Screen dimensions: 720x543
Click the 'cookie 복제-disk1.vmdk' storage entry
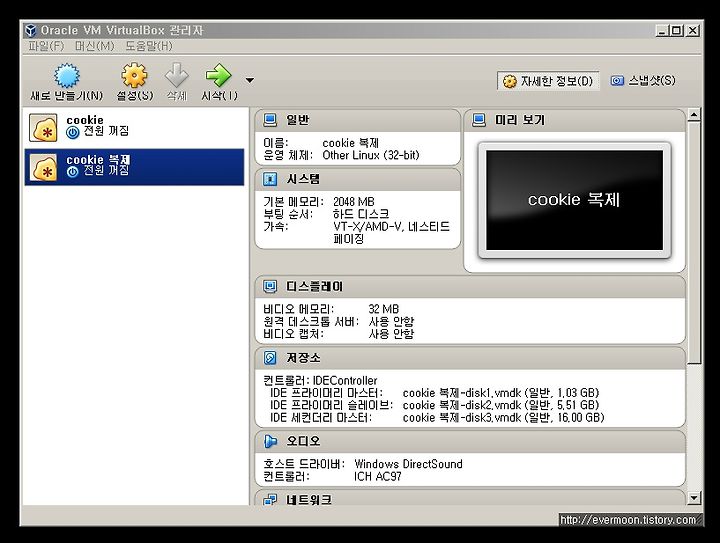tap(501, 393)
